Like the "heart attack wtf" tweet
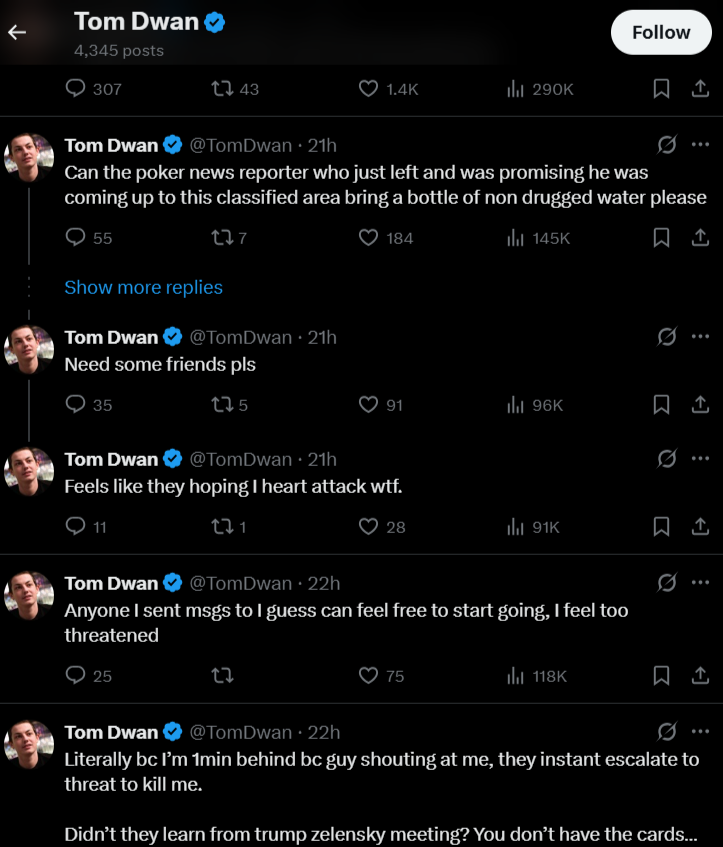Image resolution: width=723 pixels, height=847 pixels. coord(369,527)
